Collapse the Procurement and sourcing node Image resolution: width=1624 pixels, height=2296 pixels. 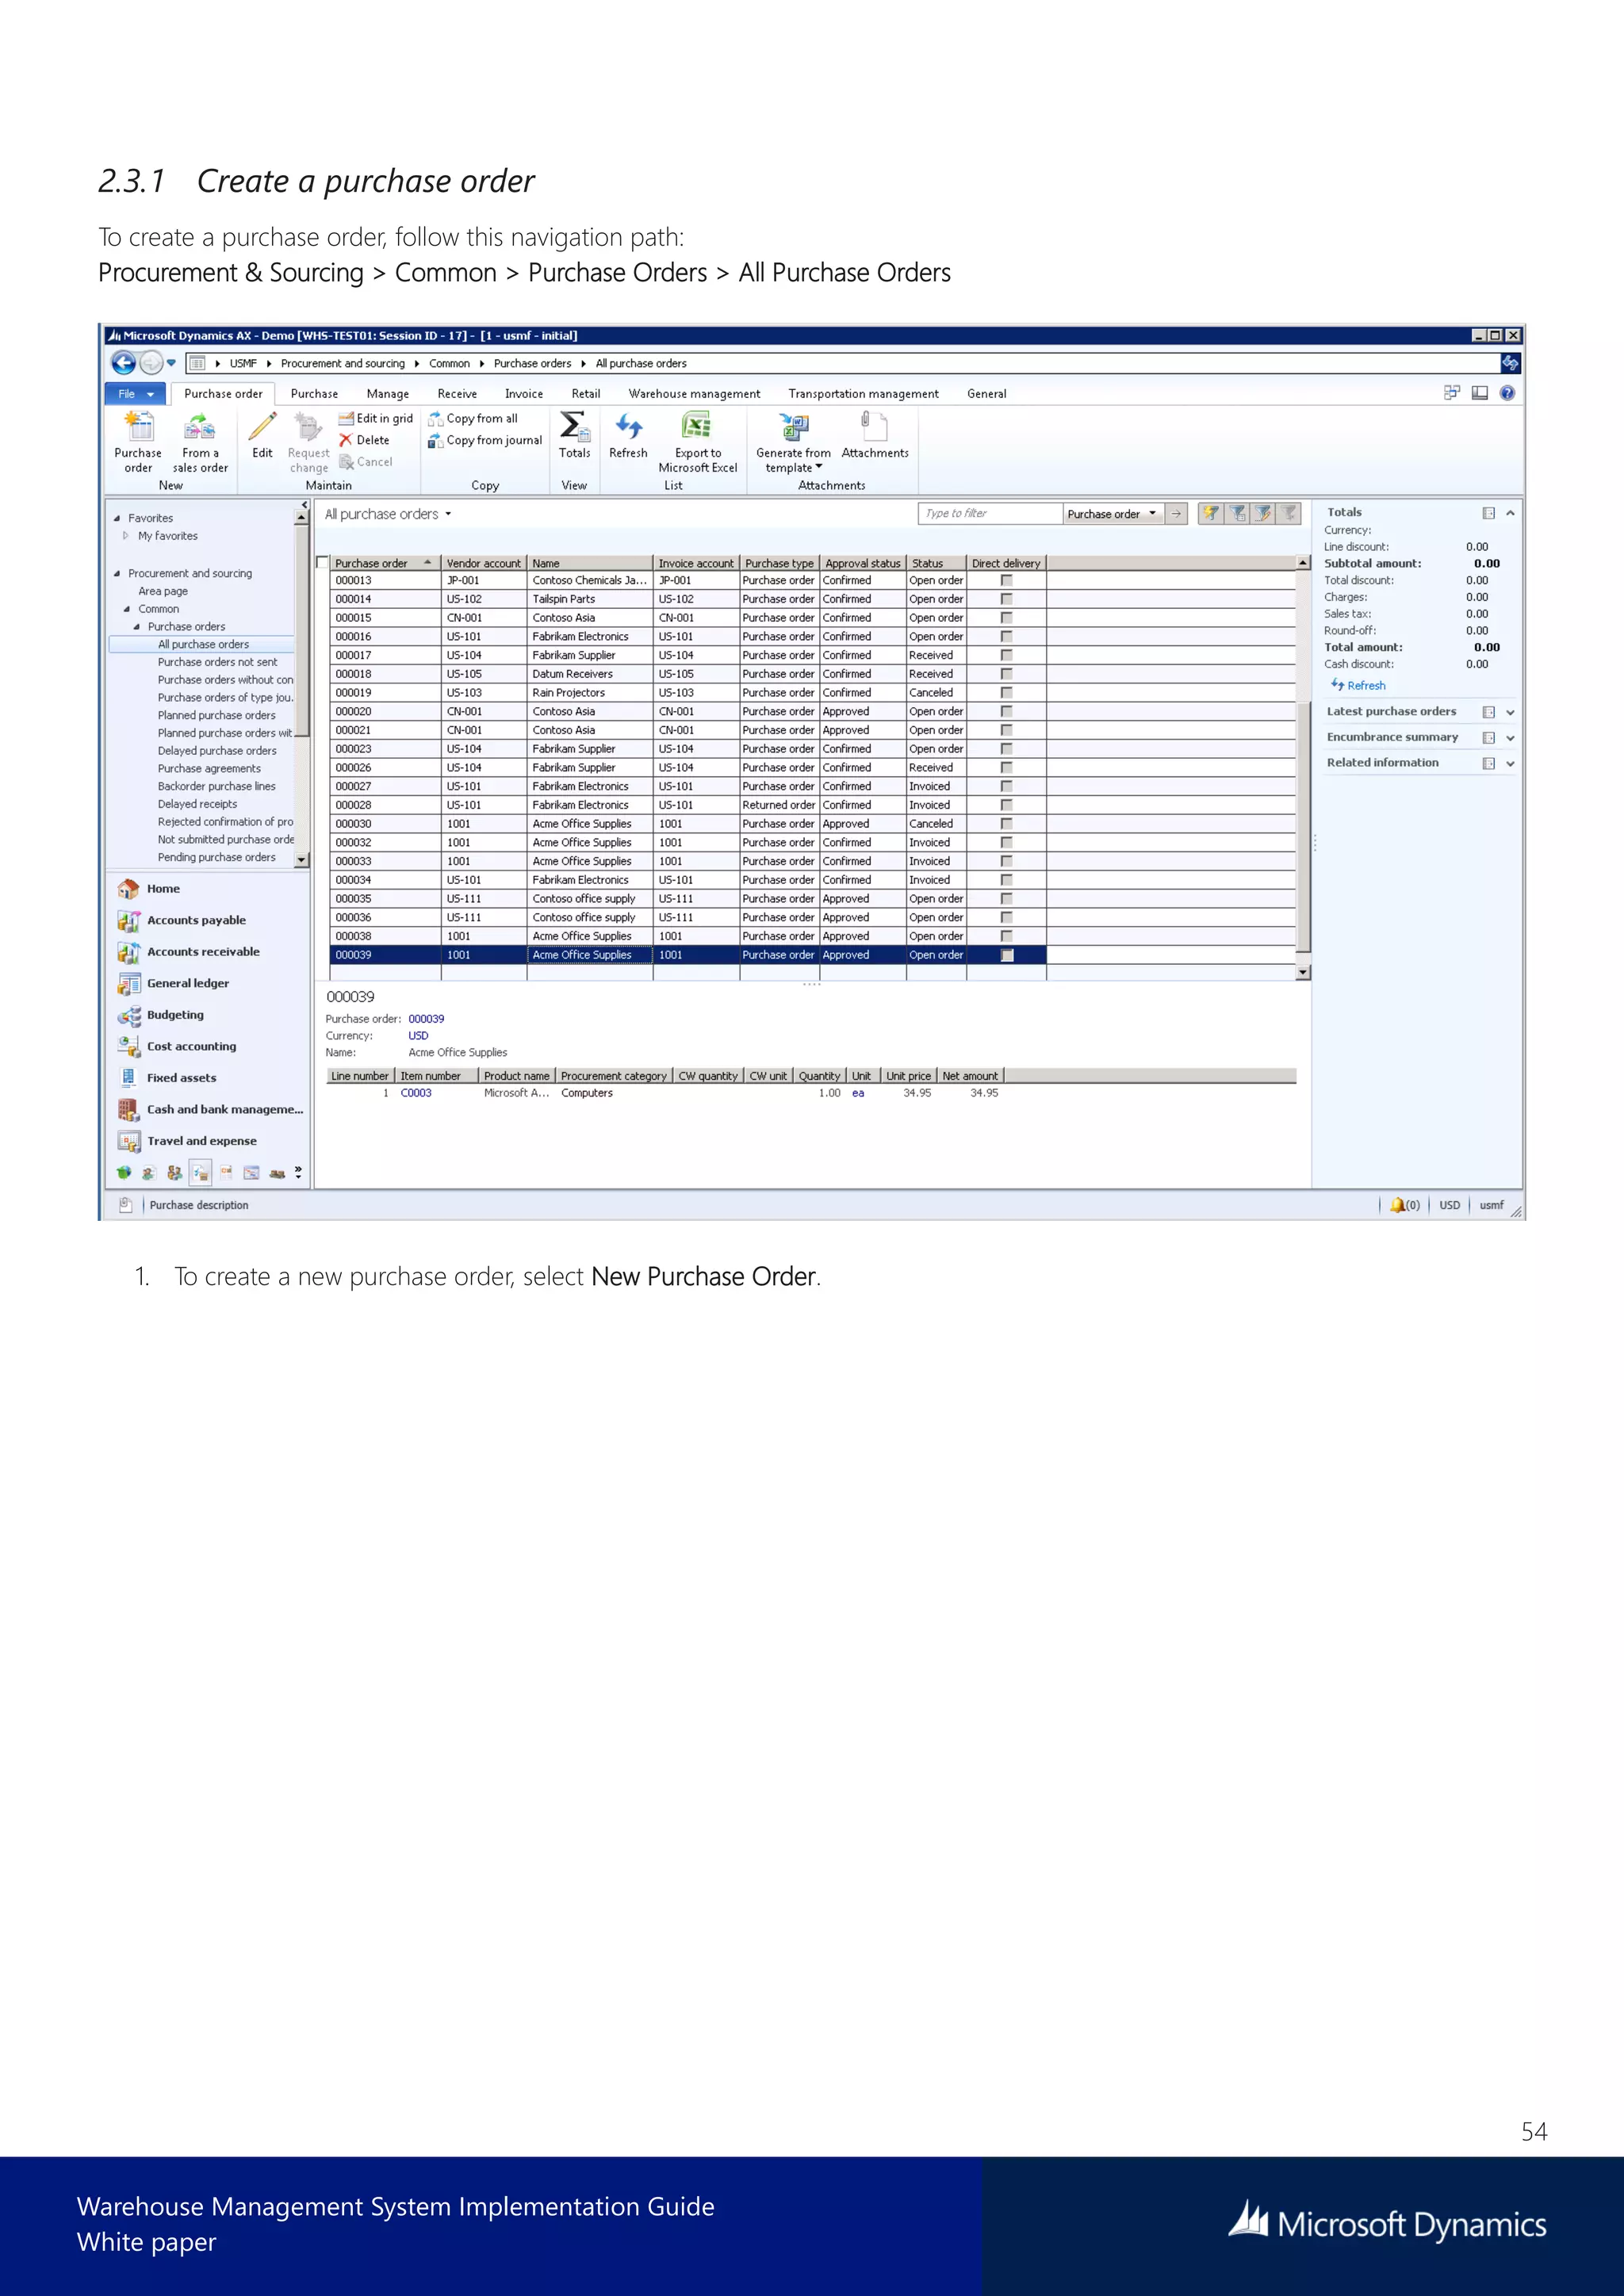pos(117,574)
